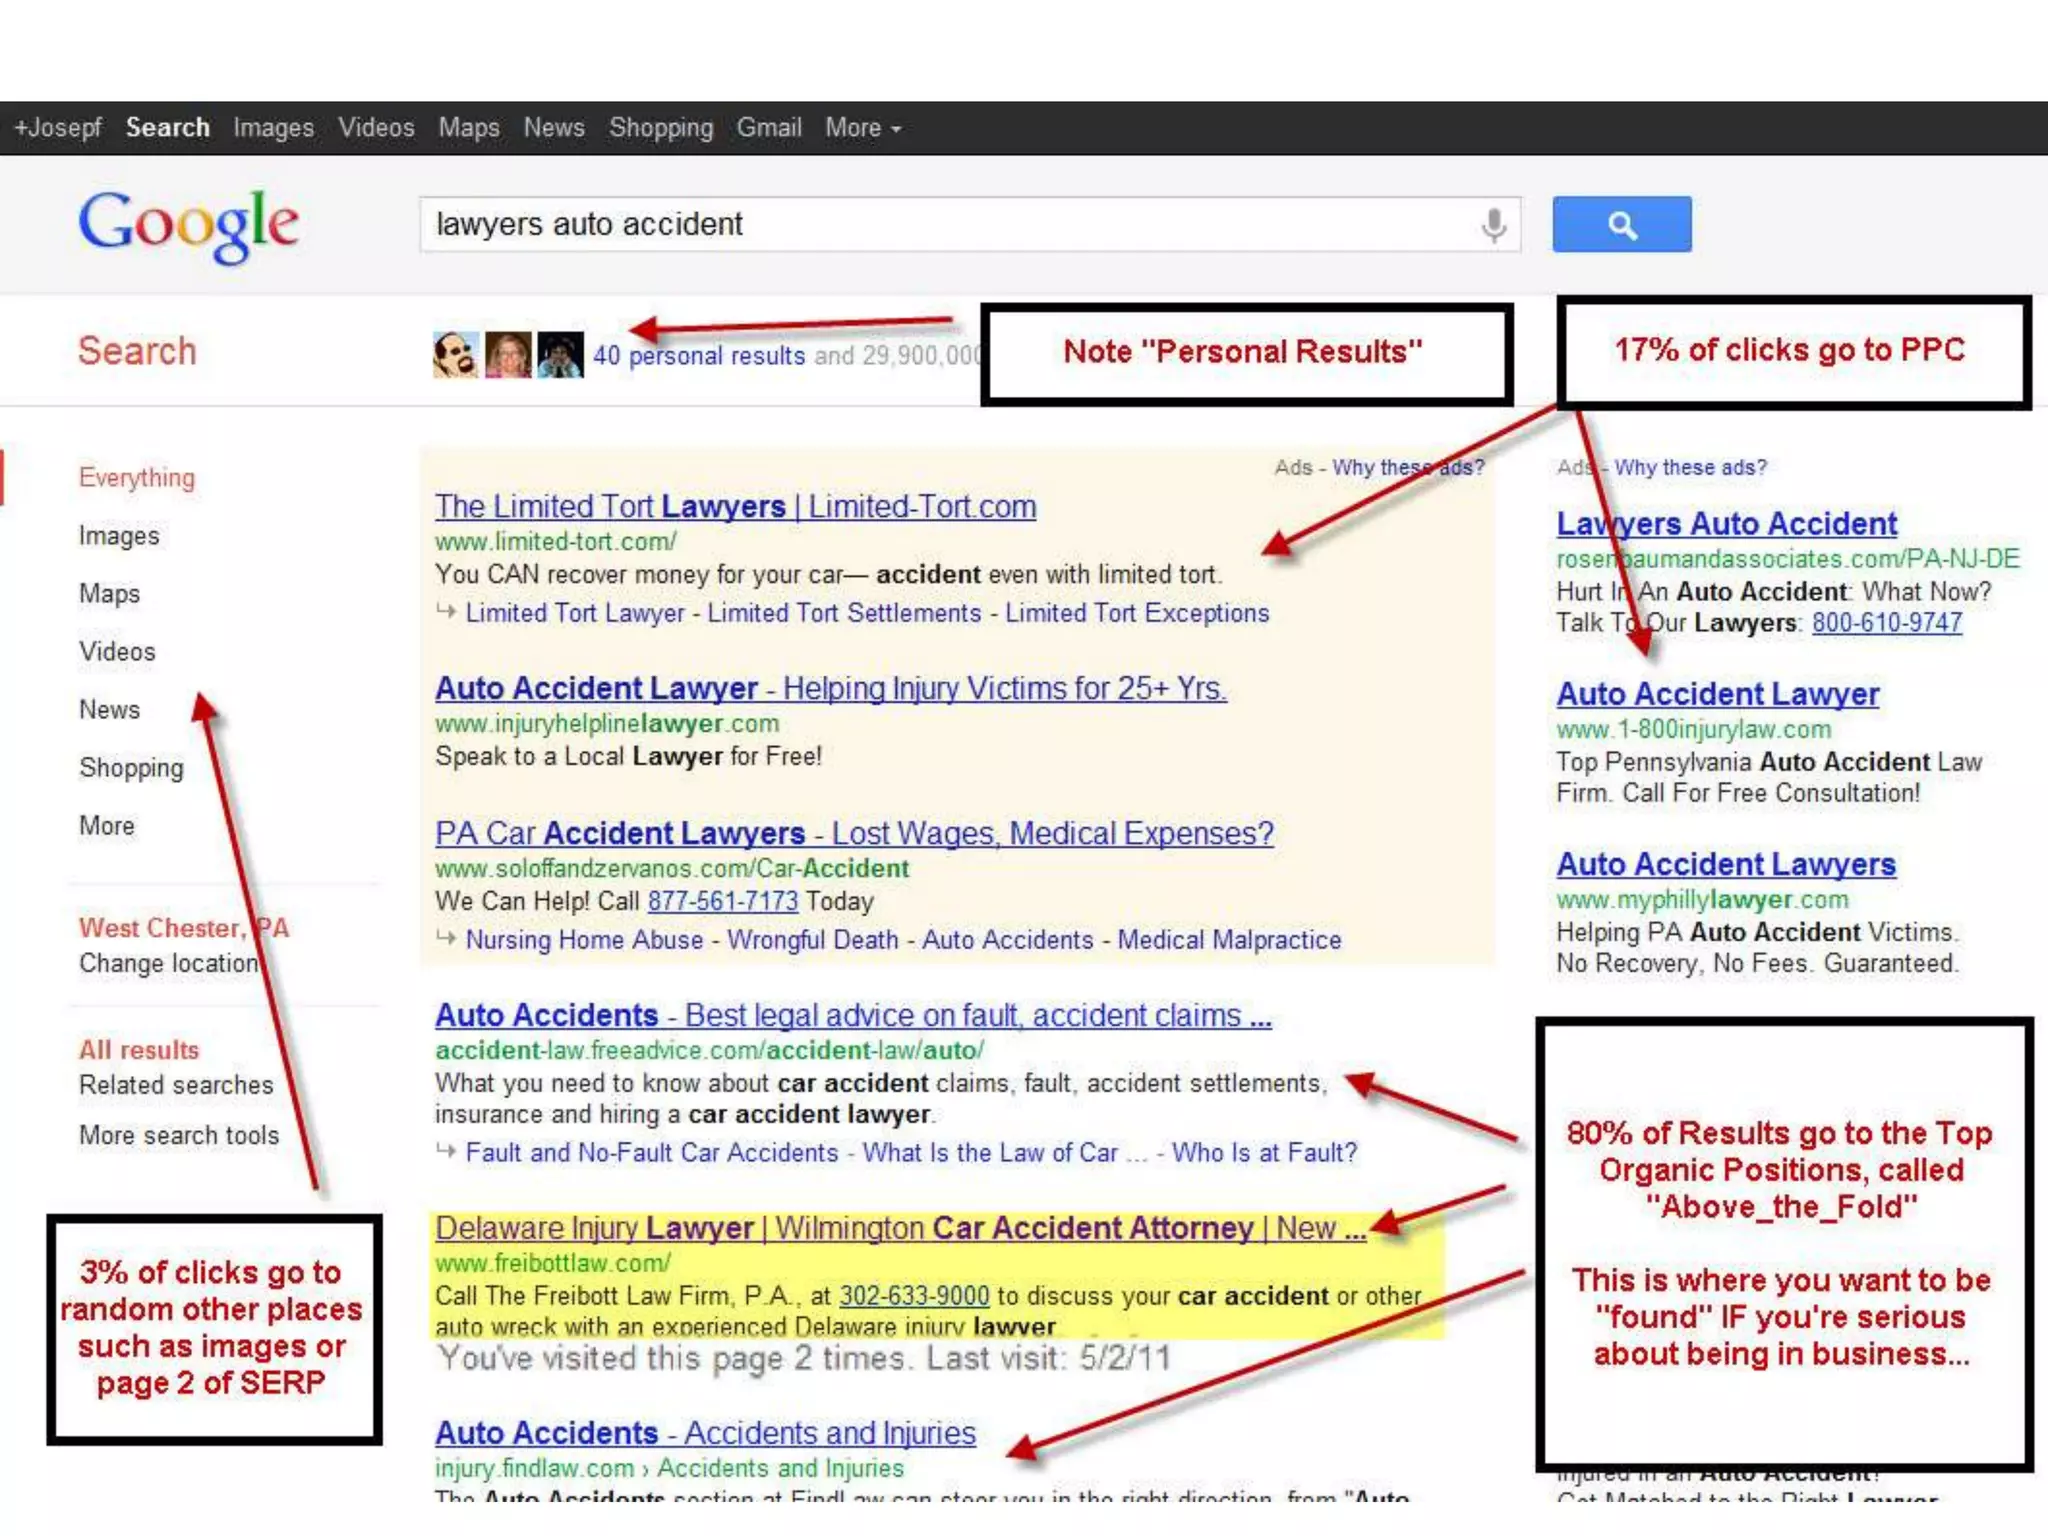Click the +Josepf profile link
Viewport: 2048px width, 1536px height.
point(58,128)
